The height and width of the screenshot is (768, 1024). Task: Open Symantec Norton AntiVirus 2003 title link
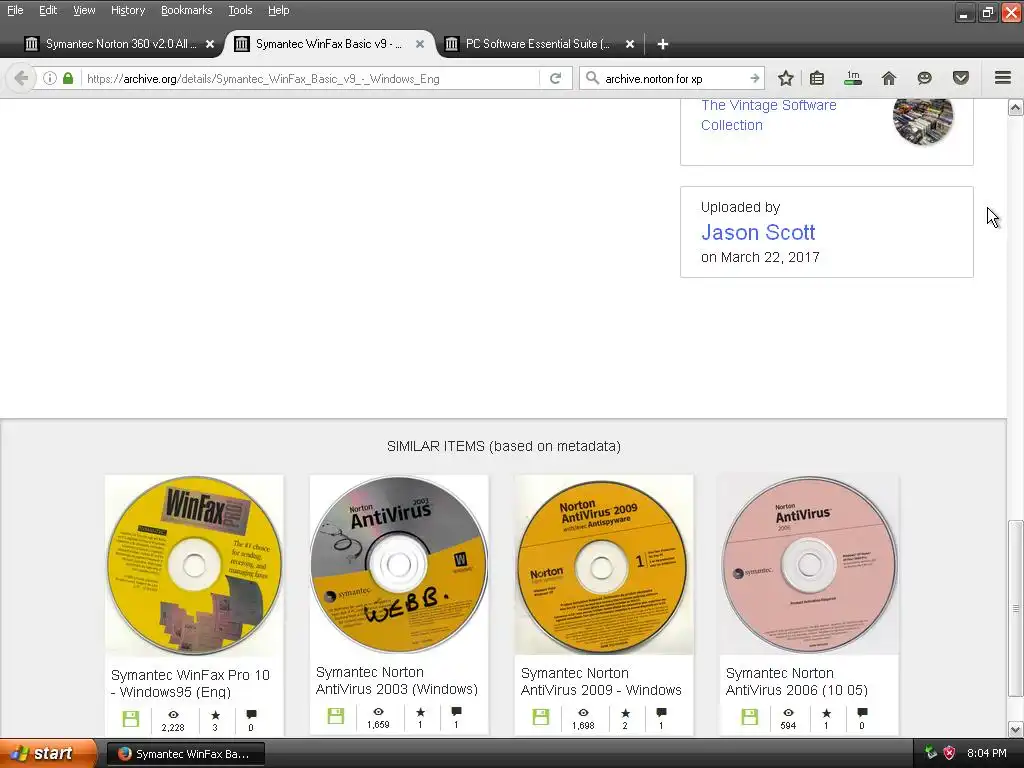[x=396, y=680]
